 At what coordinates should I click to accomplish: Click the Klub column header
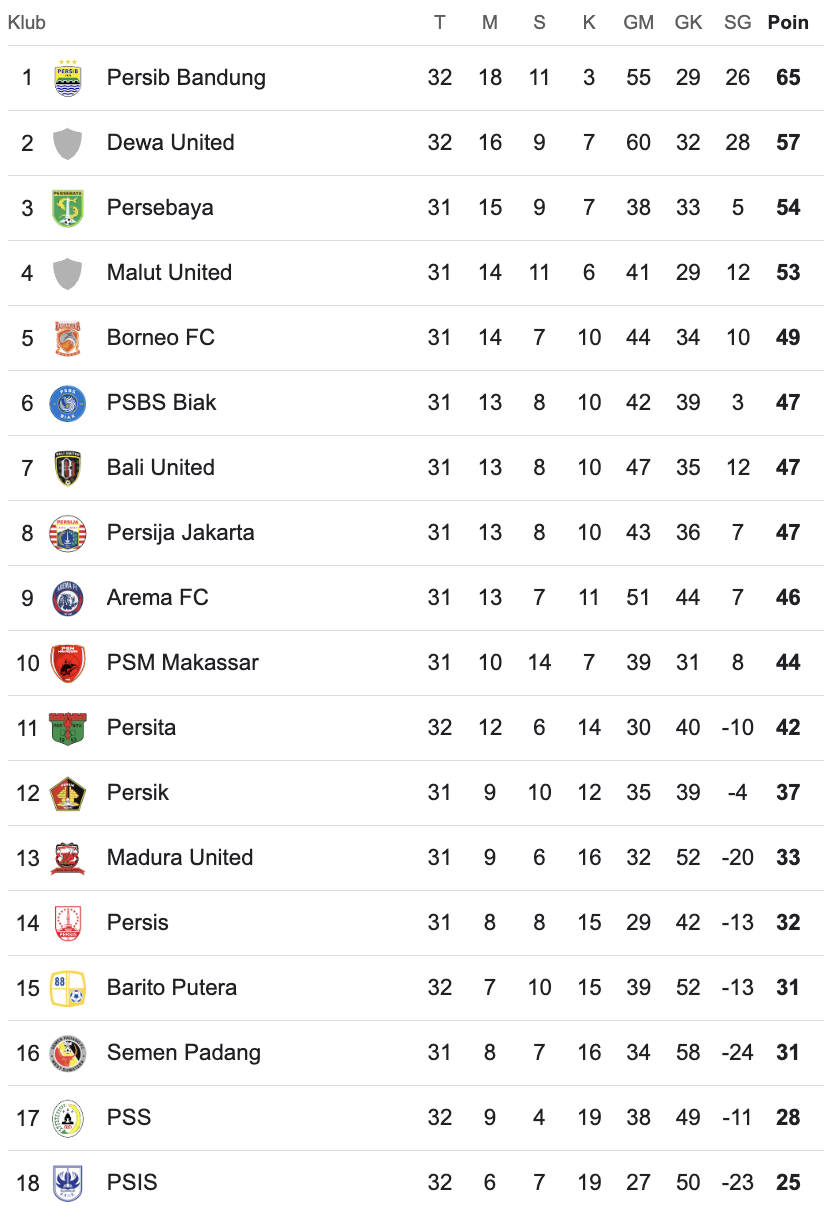pyautogui.click(x=27, y=22)
